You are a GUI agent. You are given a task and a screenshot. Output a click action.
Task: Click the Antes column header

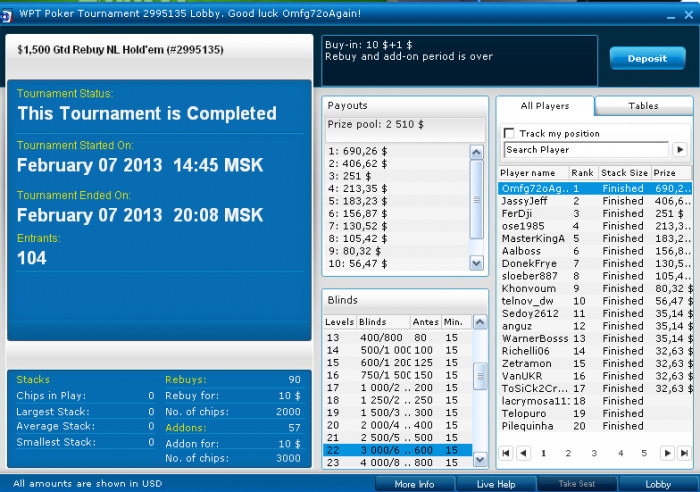(425, 322)
